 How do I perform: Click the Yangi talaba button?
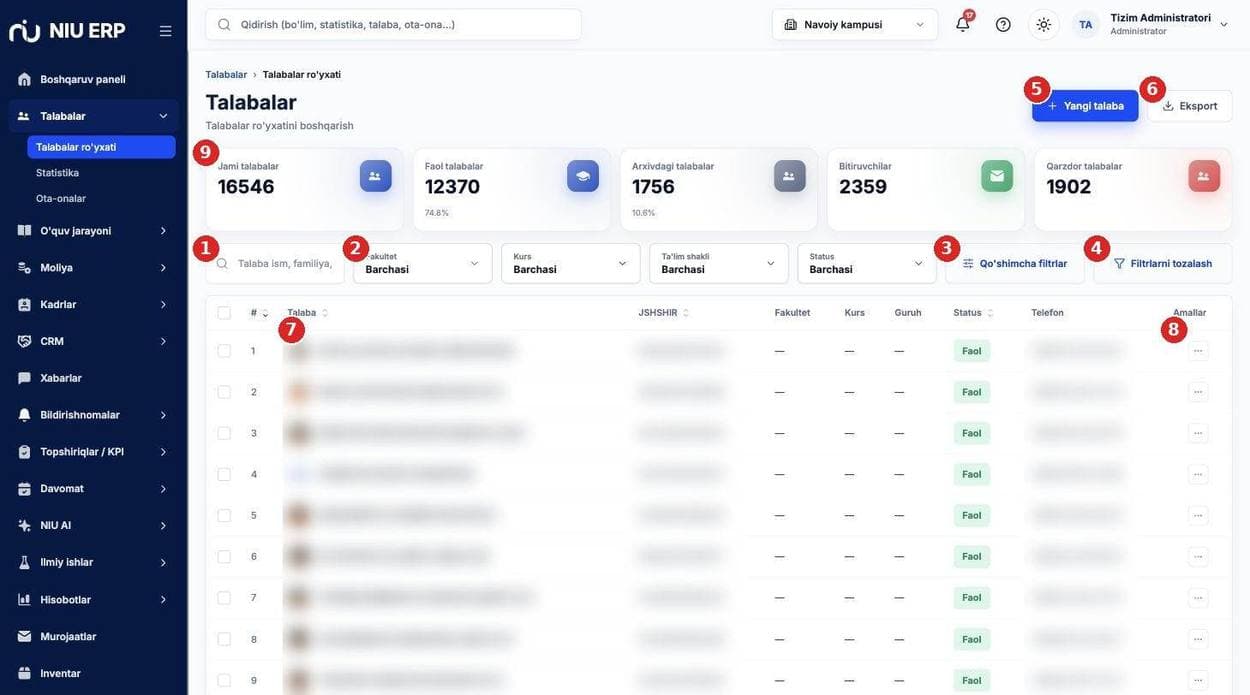tap(1085, 106)
